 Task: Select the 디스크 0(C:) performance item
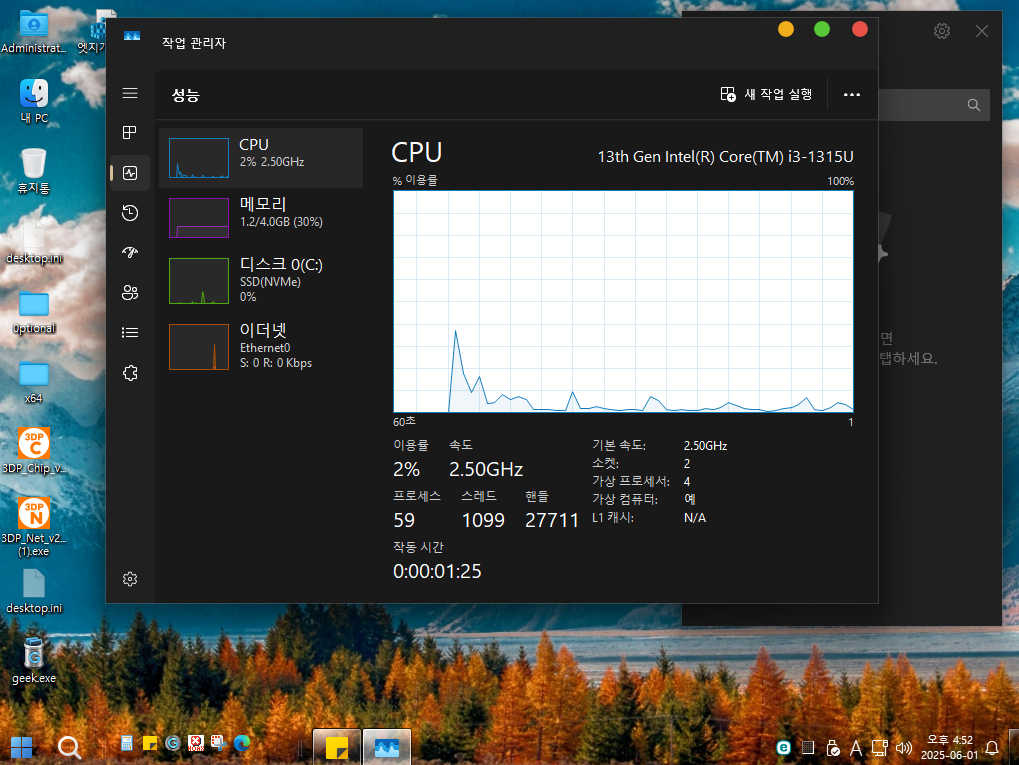click(261, 280)
